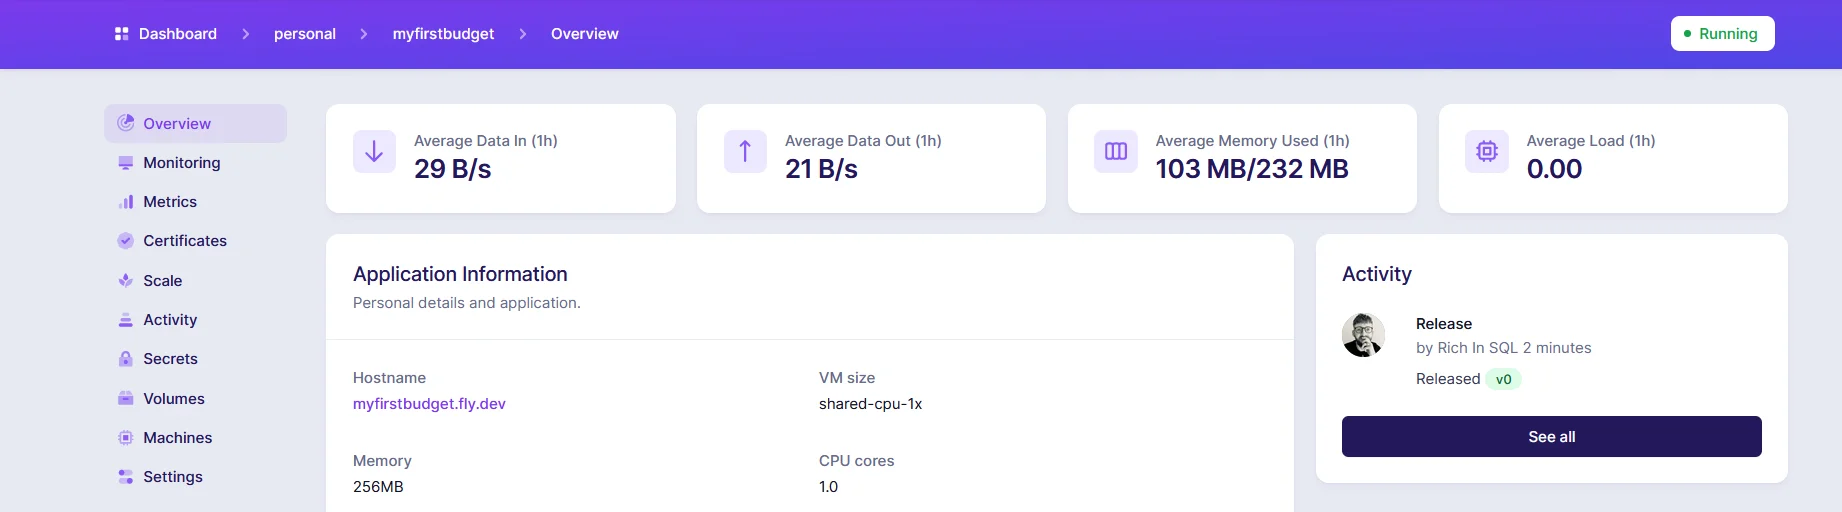Select myfirstbudget in the breadcrumb
The width and height of the screenshot is (1842, 512).
point(443,34)
